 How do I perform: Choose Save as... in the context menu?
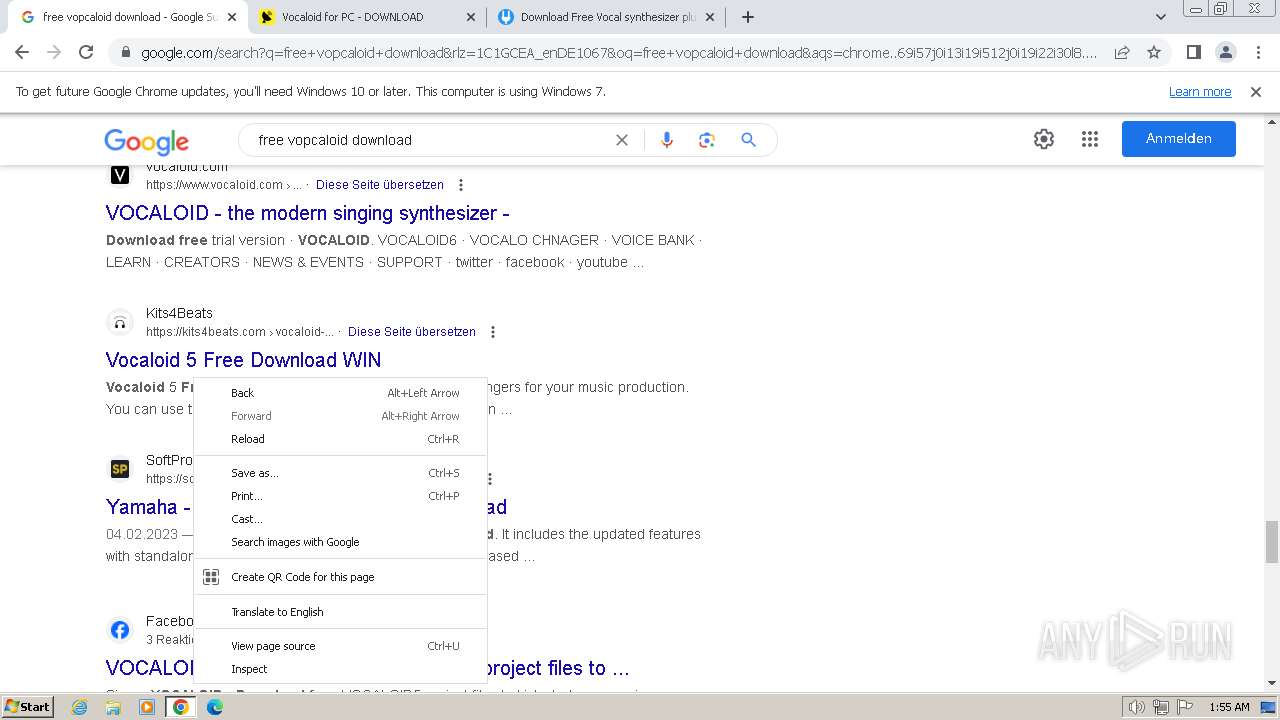[340, 473]
